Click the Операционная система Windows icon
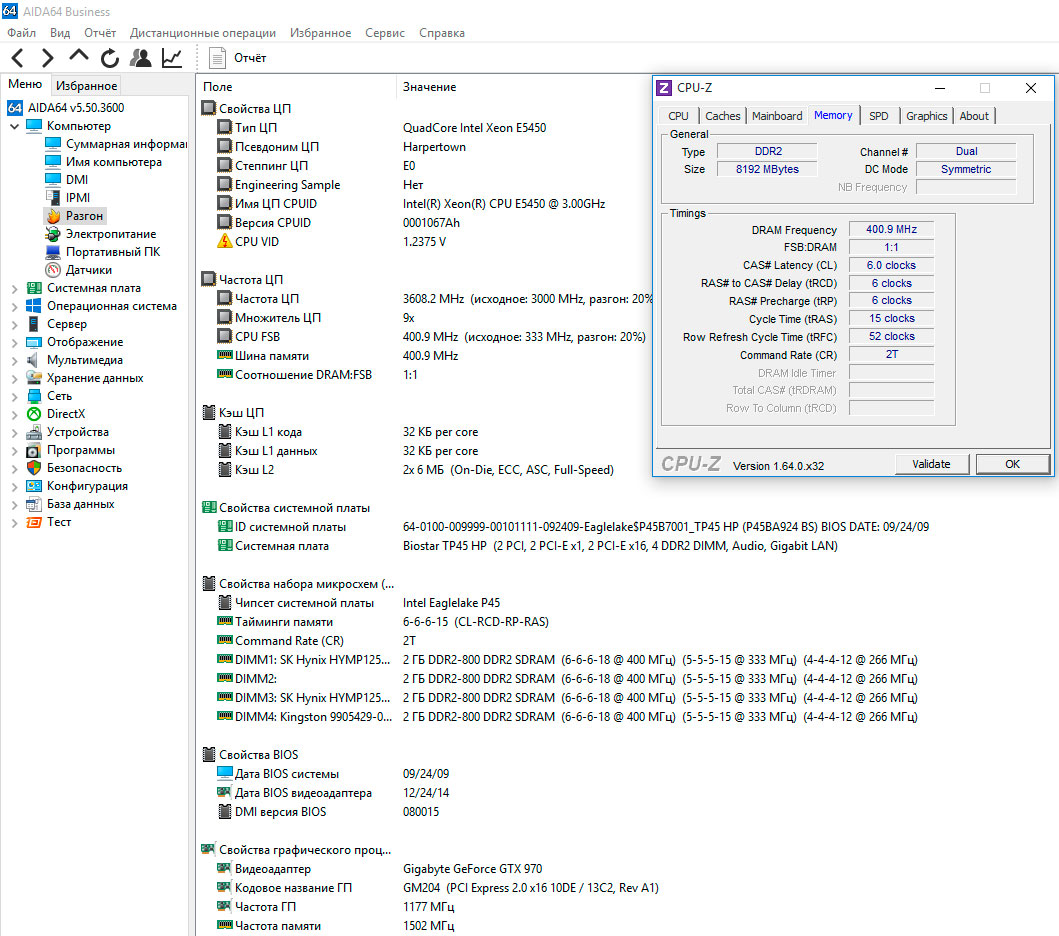 [x=34, y=306]
